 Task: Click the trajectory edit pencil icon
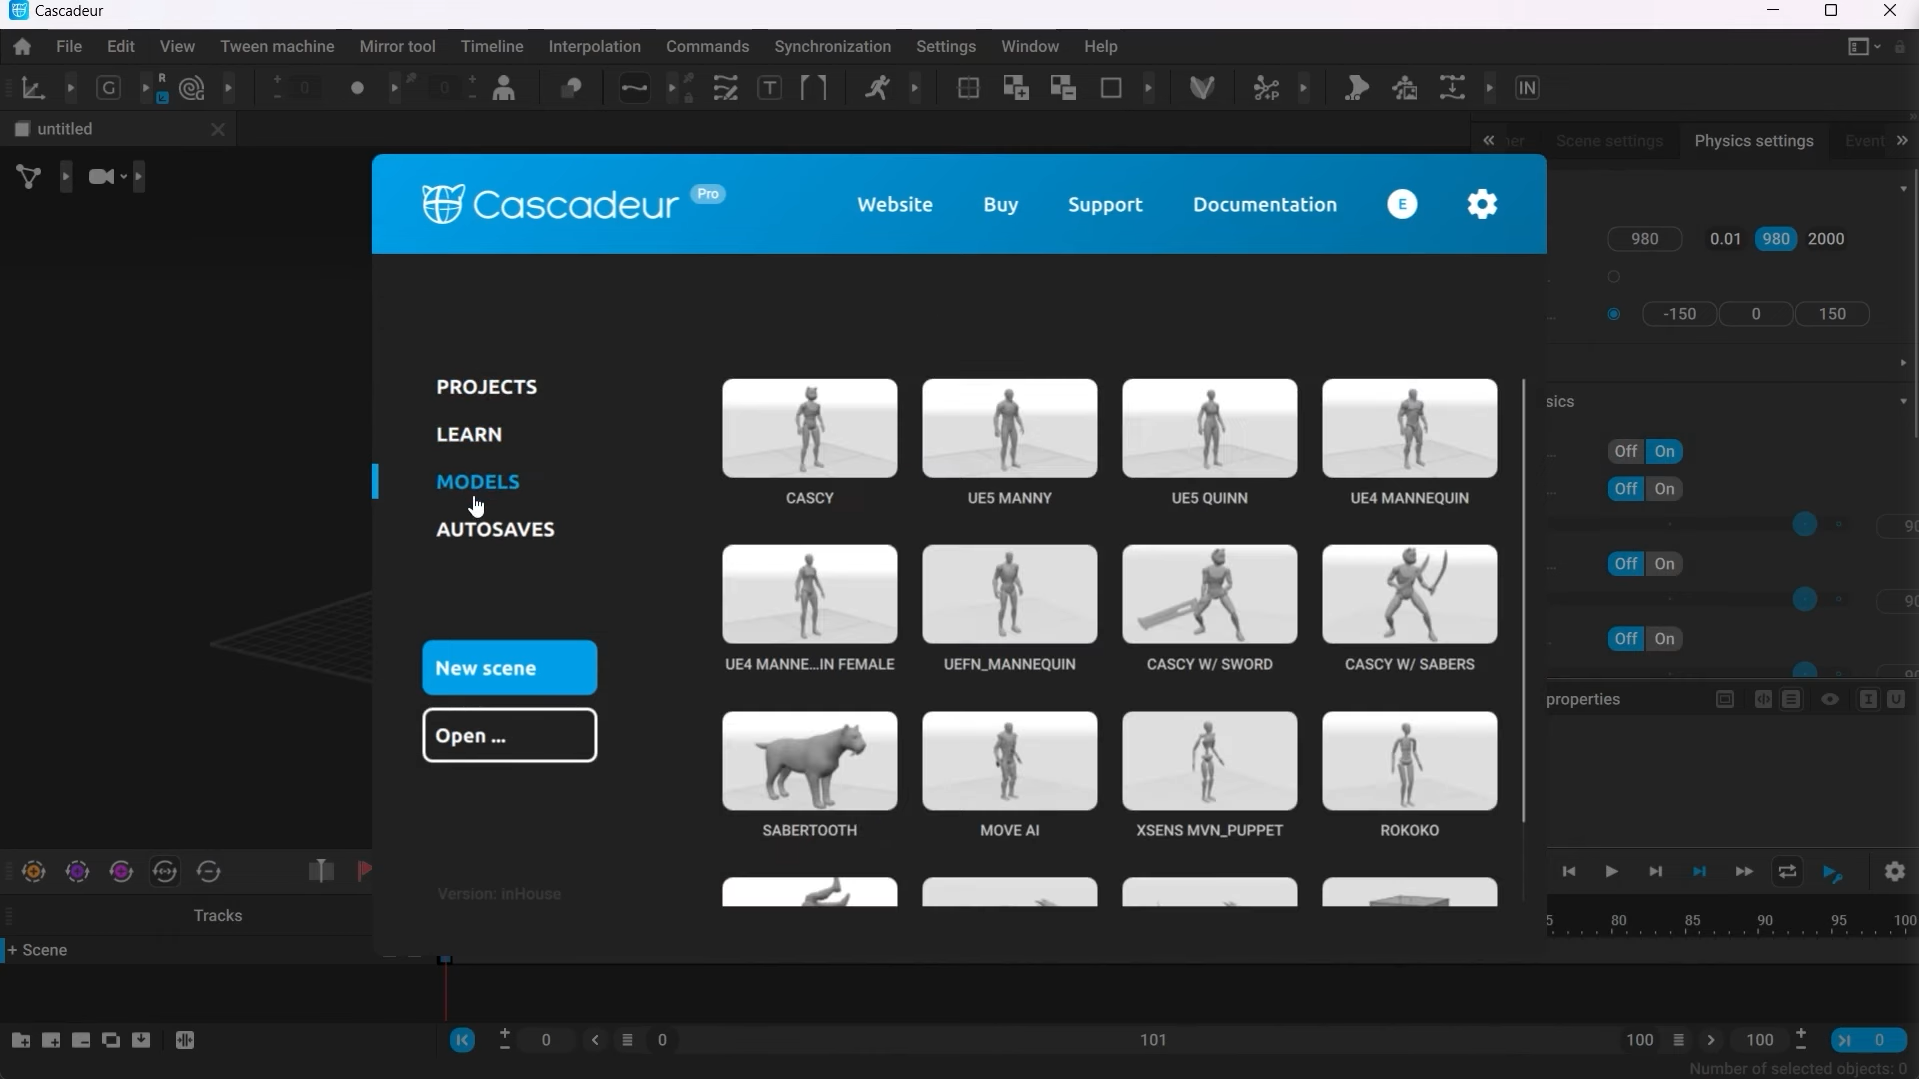point(726,88)
